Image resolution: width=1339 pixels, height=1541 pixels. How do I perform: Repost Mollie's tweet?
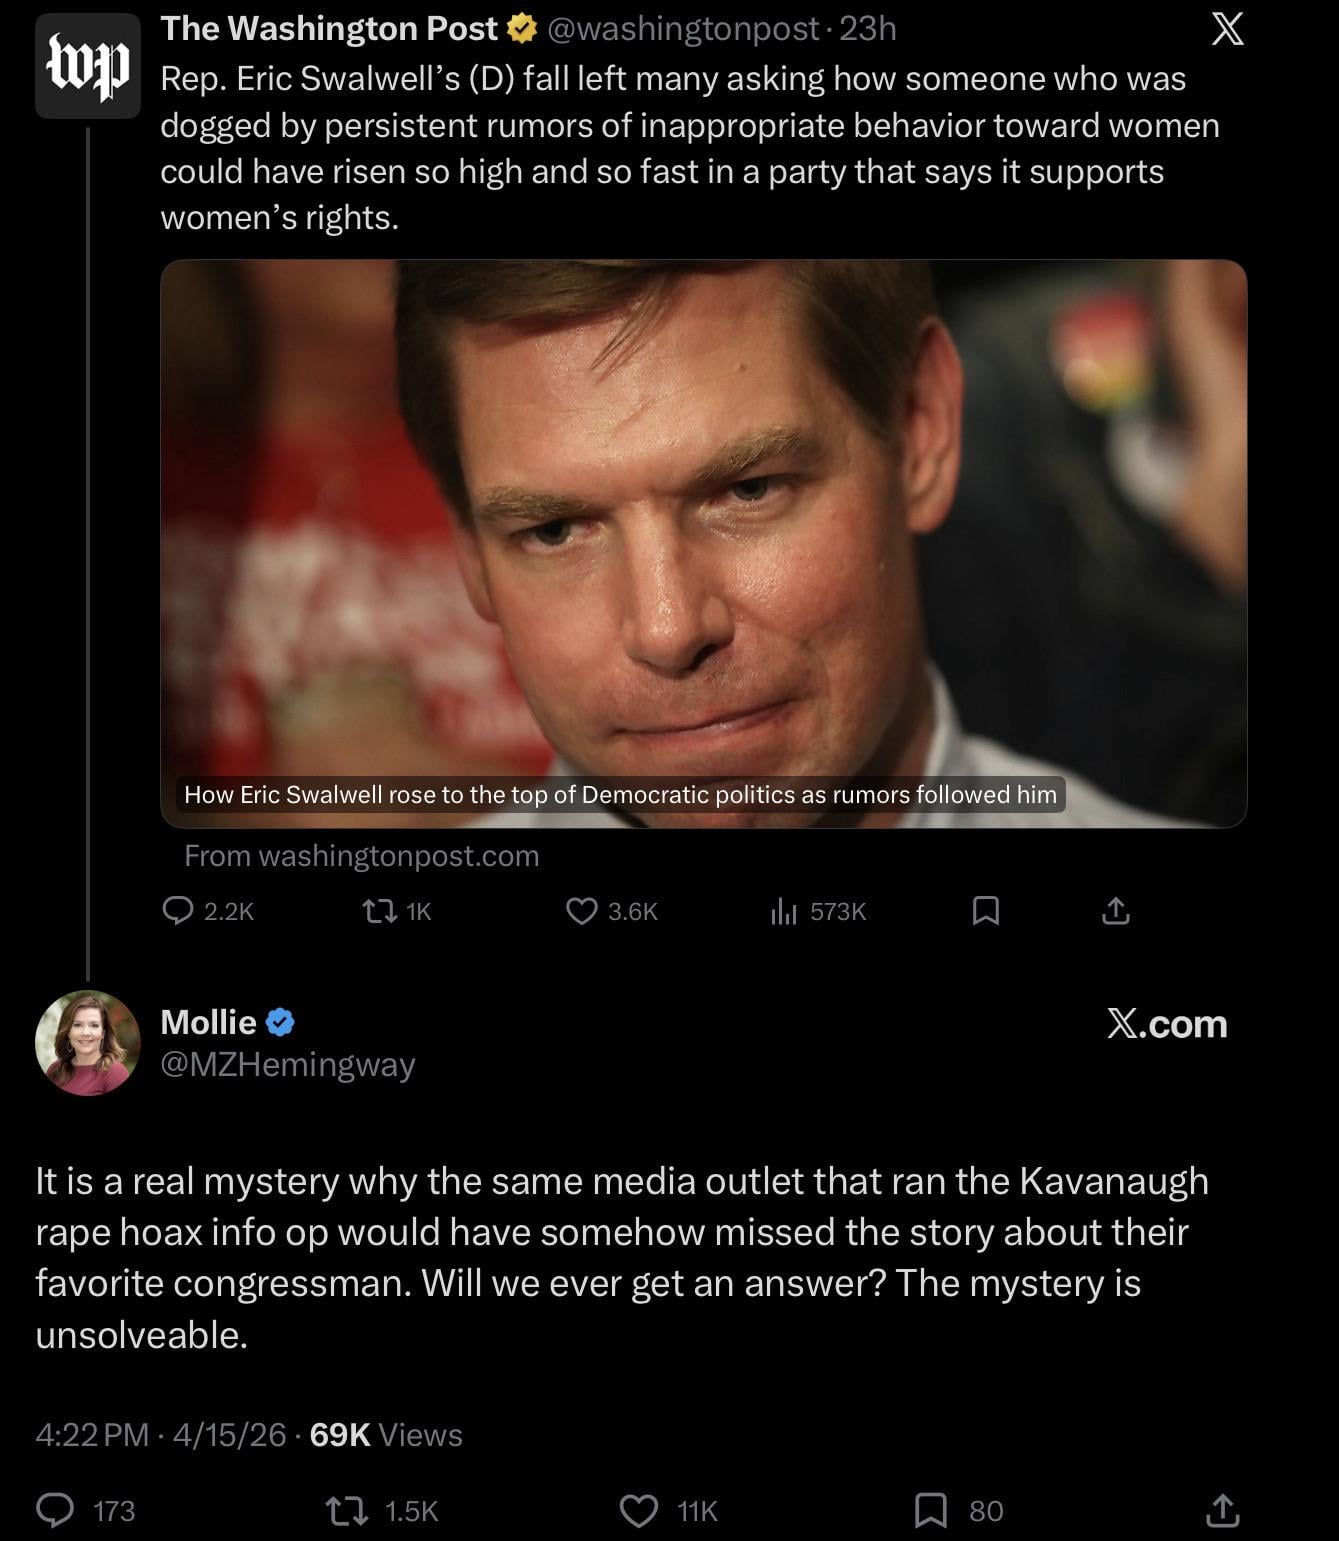point(346,1510)
